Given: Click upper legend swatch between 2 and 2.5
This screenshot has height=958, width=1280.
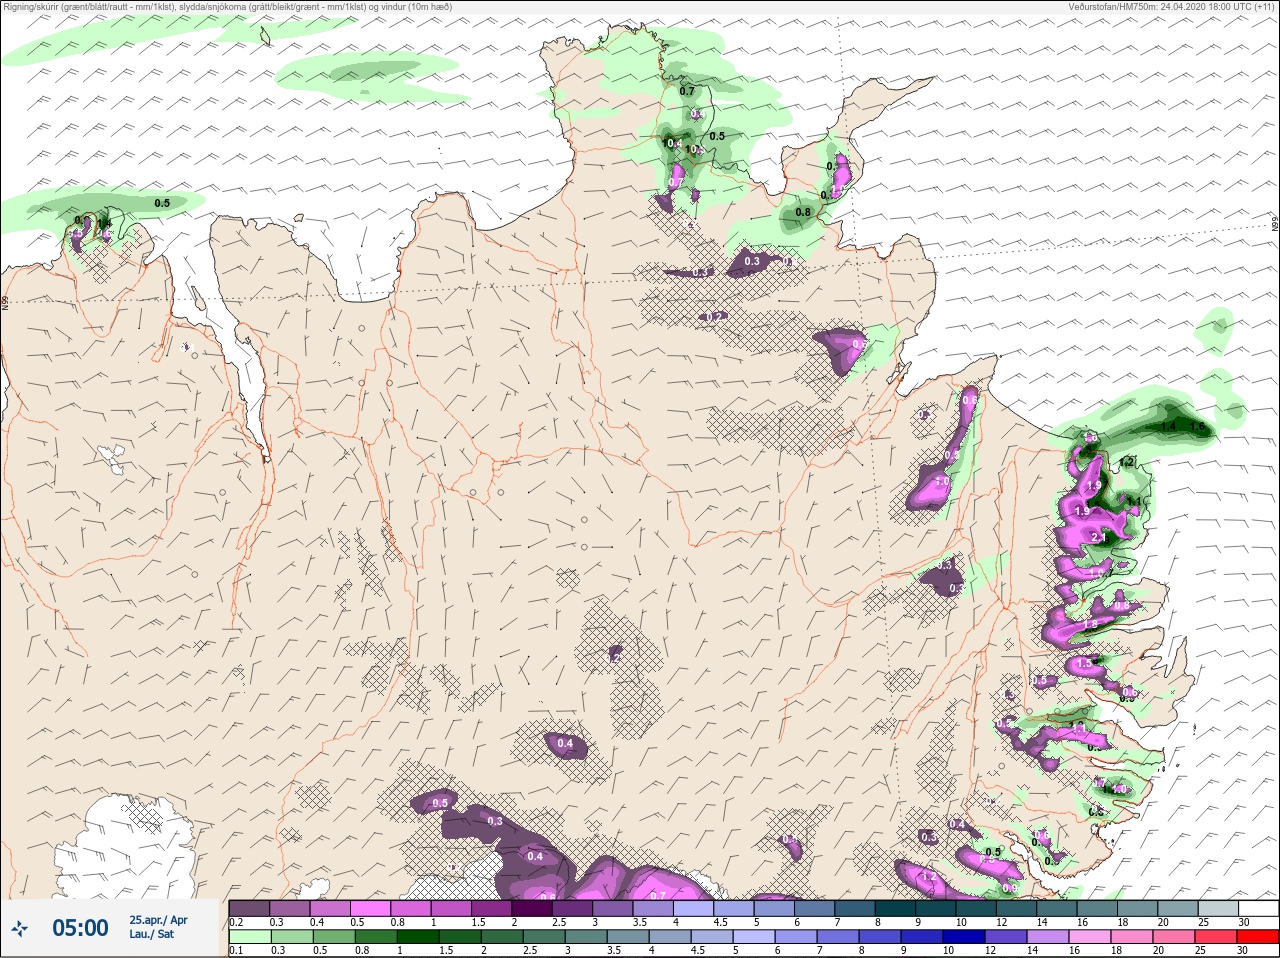Looking at the screenshot, I should 533,908.
